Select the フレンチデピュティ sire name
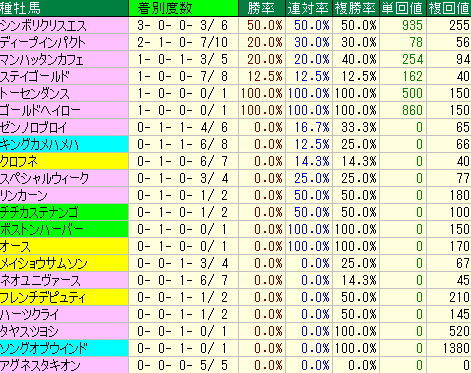This screenshot has width=471, height=373. coord(43,297)
